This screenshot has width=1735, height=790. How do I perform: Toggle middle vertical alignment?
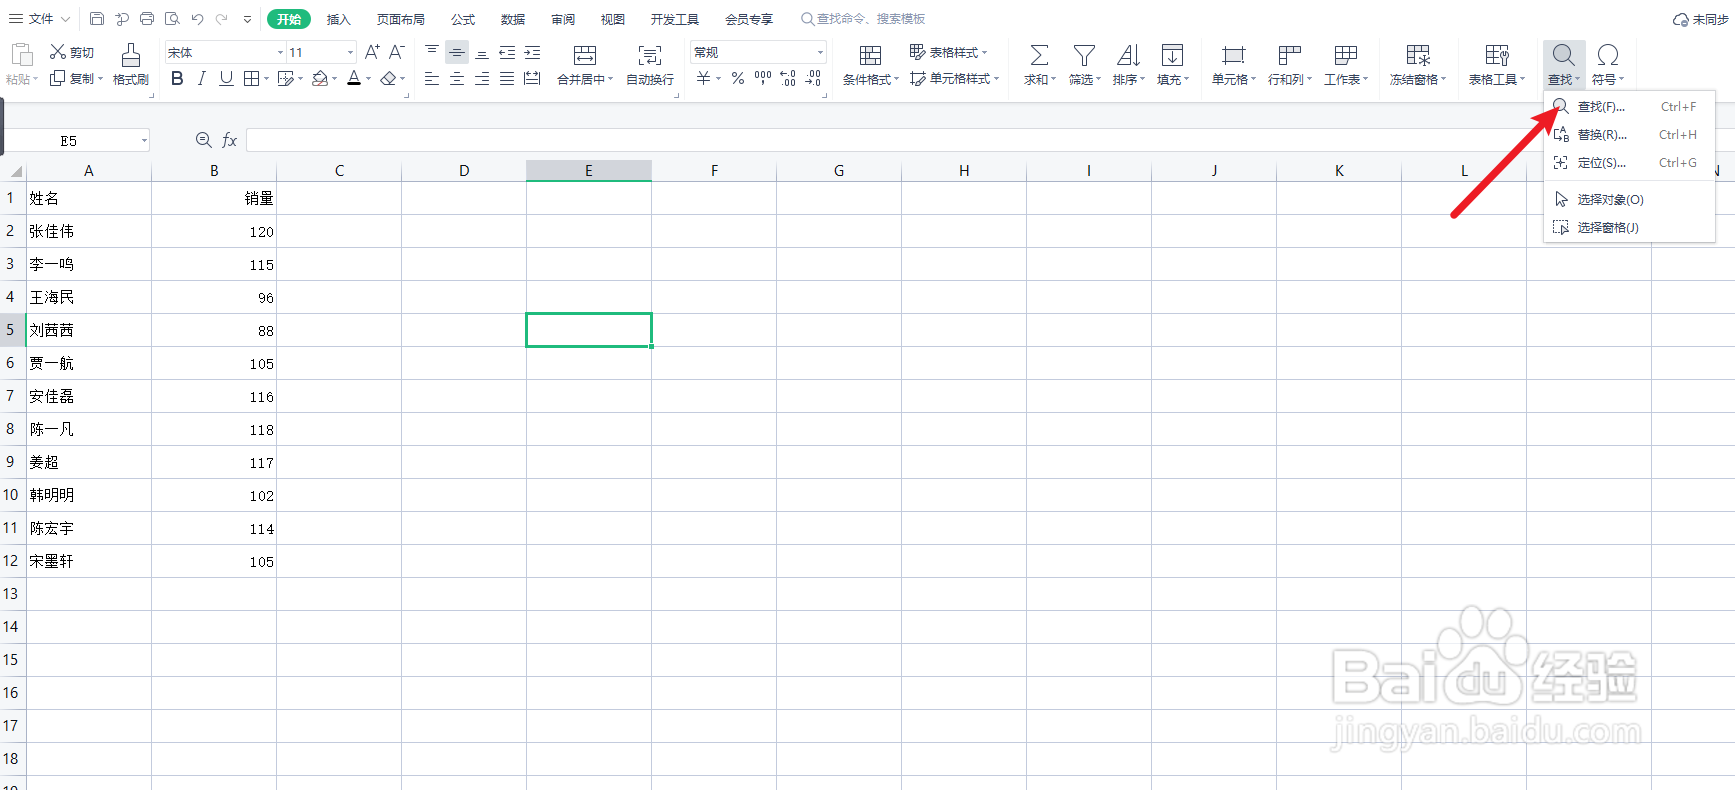pyautogui.click(x=457, y=52)
